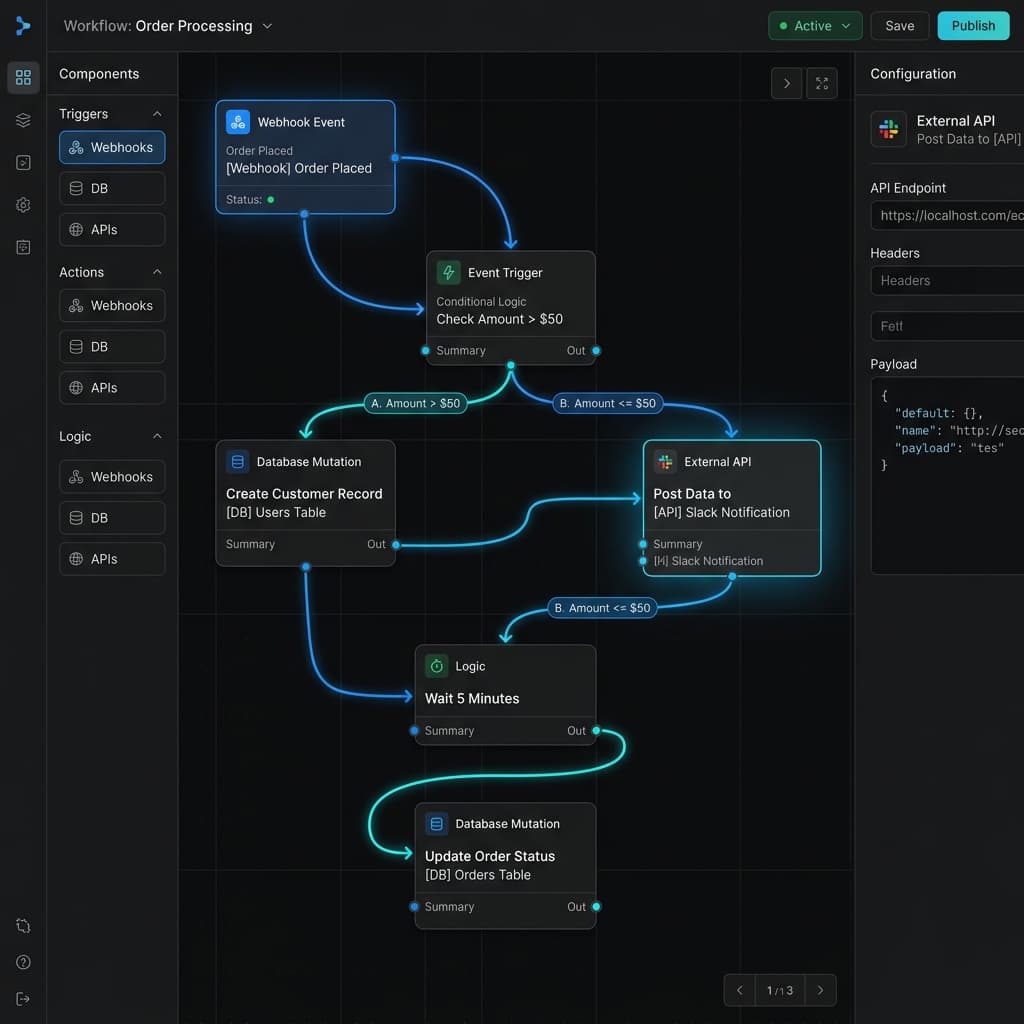Click the '1/13' page indicator
Image resolution: width=1024 pixels, height=1024 pixels.
(x=780, y=991)
